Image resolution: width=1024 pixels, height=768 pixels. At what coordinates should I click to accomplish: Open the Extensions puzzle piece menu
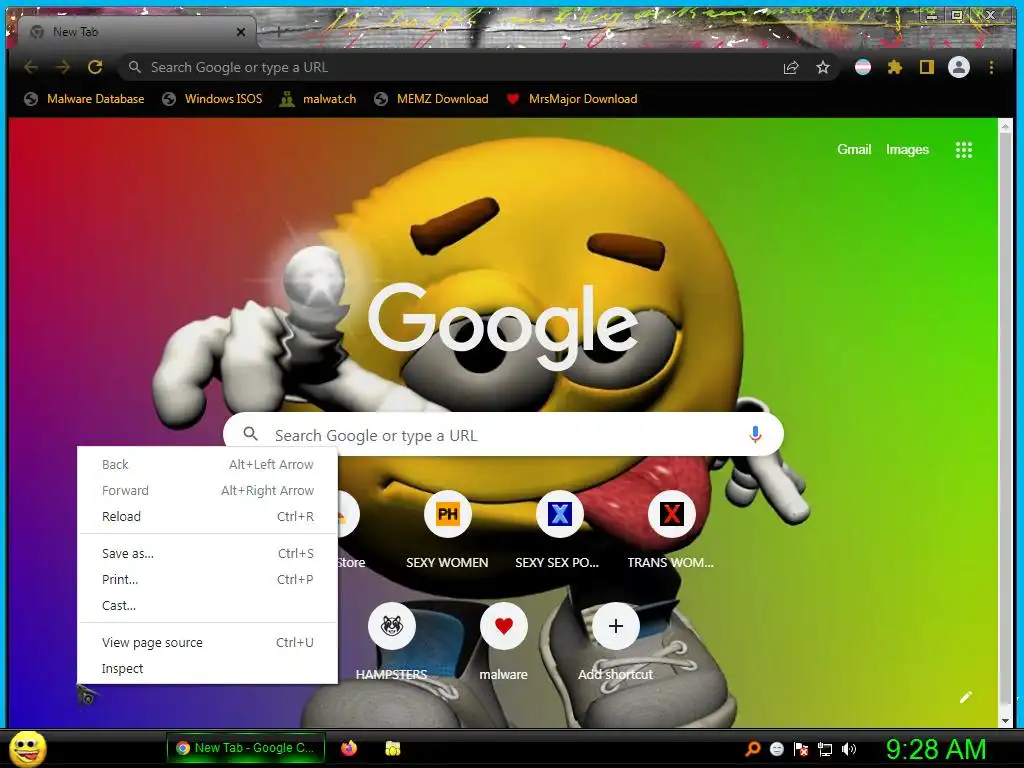point(895,67)
